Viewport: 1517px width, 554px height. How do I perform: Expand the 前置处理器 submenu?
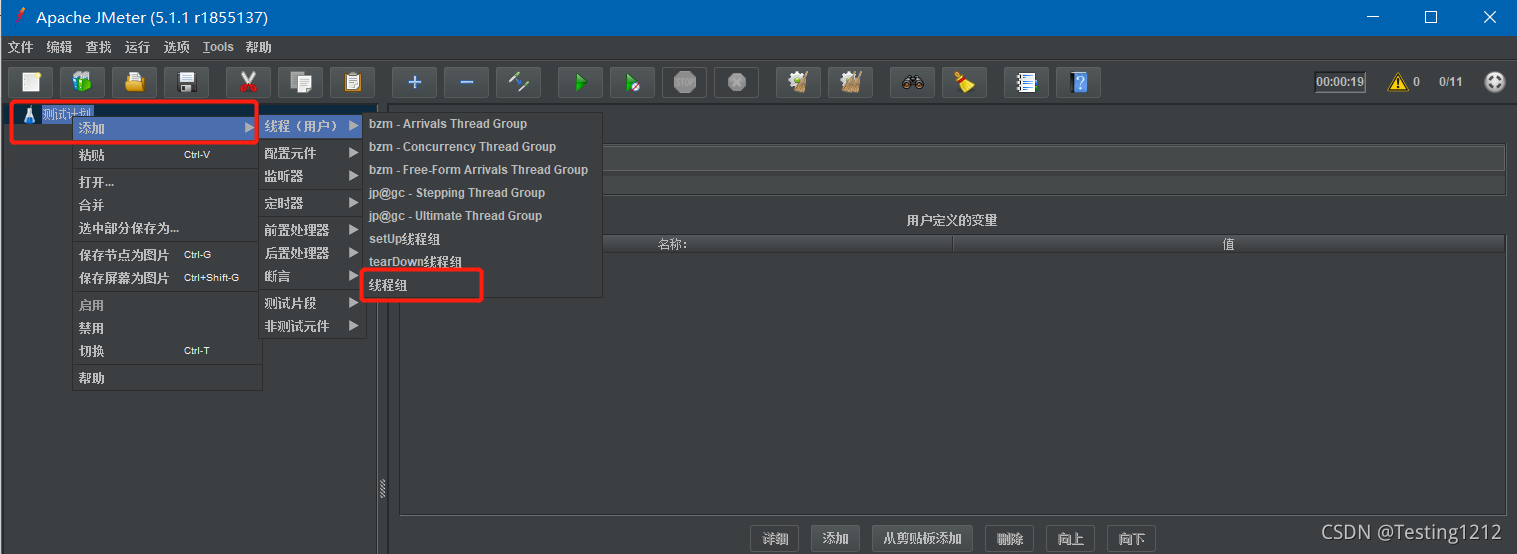[x=312, y=230]
